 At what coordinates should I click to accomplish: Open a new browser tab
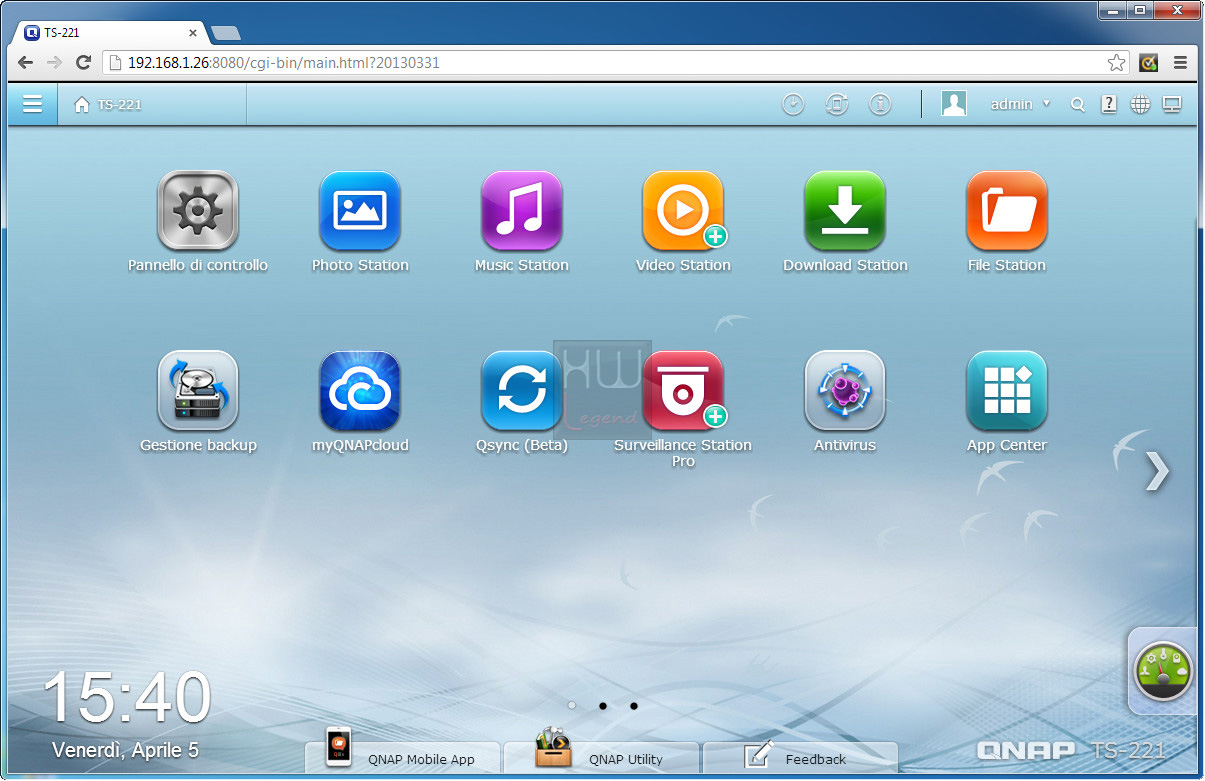click(x=226, y=33)
